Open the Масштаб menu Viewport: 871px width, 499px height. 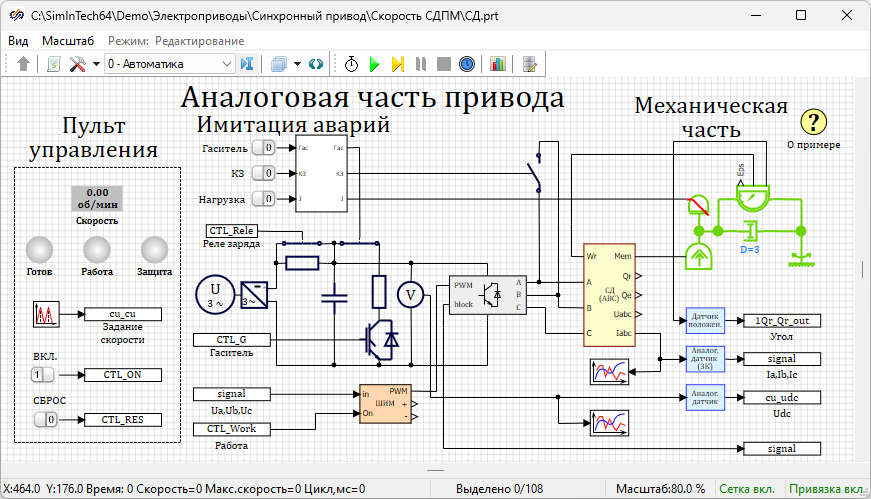(x=68, y=41)
